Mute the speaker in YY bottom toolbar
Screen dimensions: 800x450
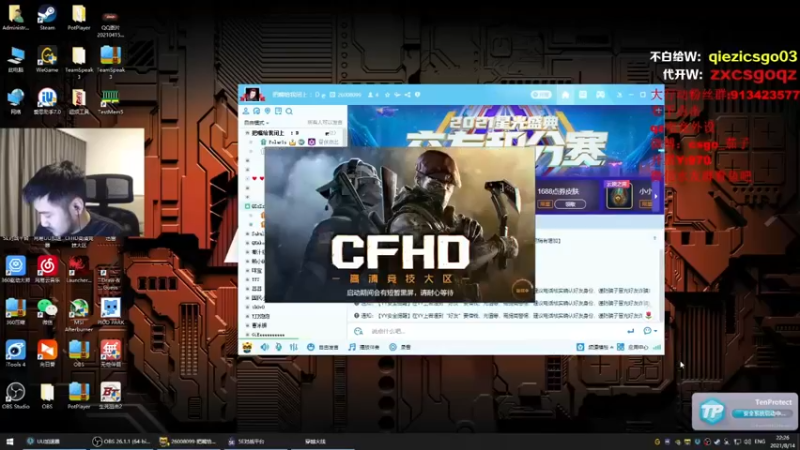click(264, 347)
